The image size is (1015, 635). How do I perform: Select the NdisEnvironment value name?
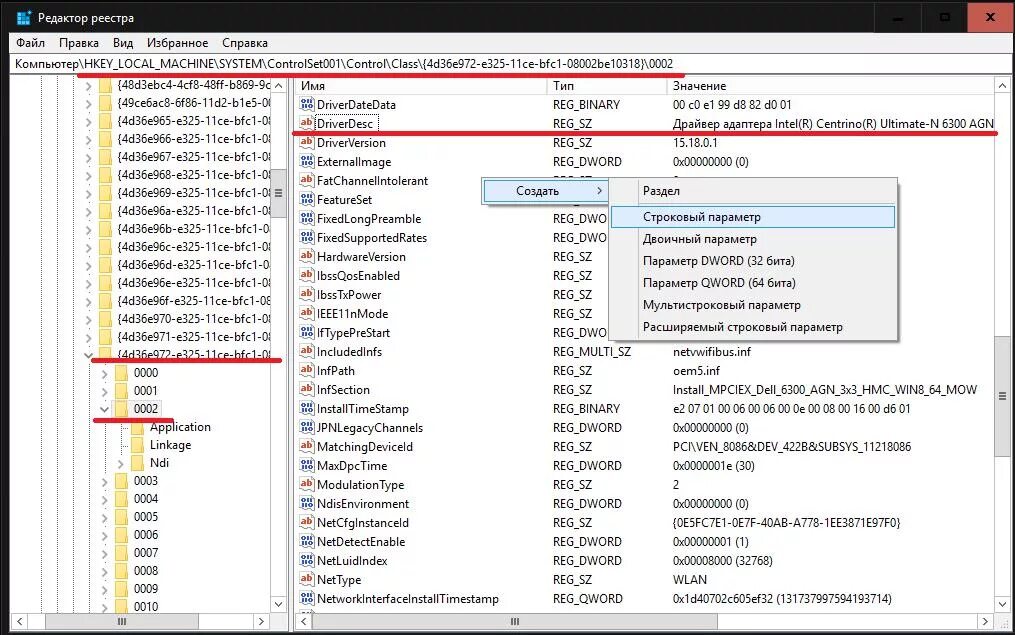(x=362, y=504)
